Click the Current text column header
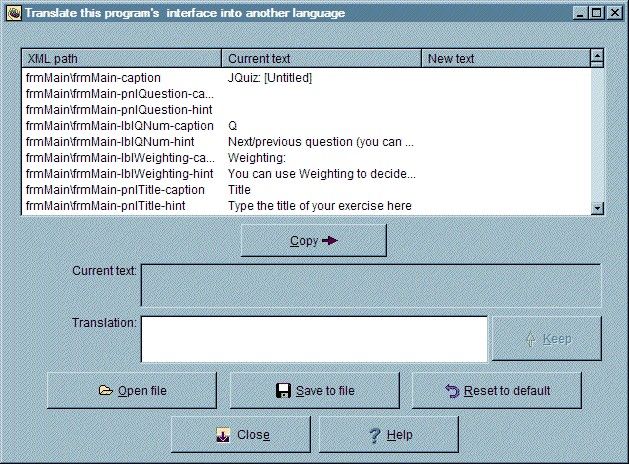629x464 pixels. (x=321, y=59)
